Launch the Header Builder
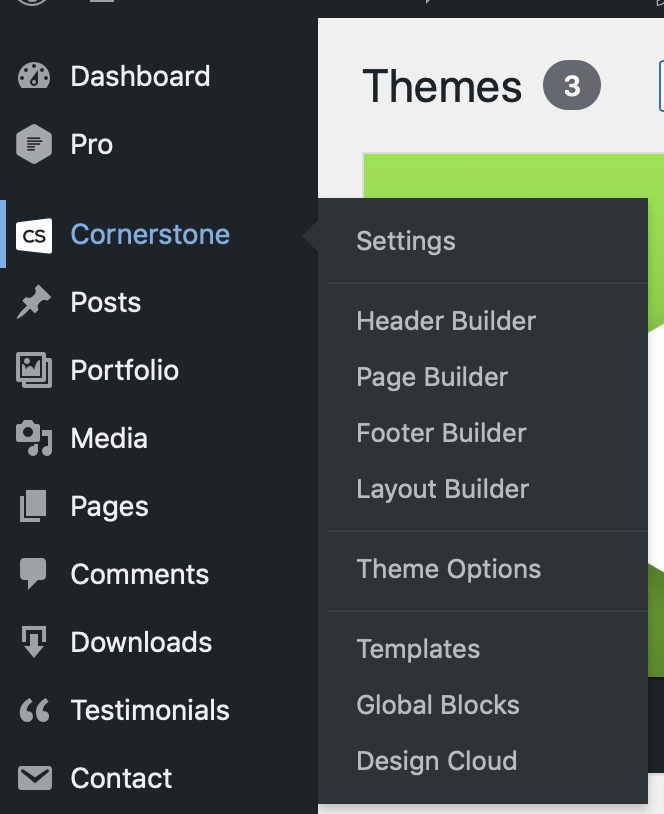Viewport: 664px width, 814px height. pyautogui.click(x=446, y=321)
